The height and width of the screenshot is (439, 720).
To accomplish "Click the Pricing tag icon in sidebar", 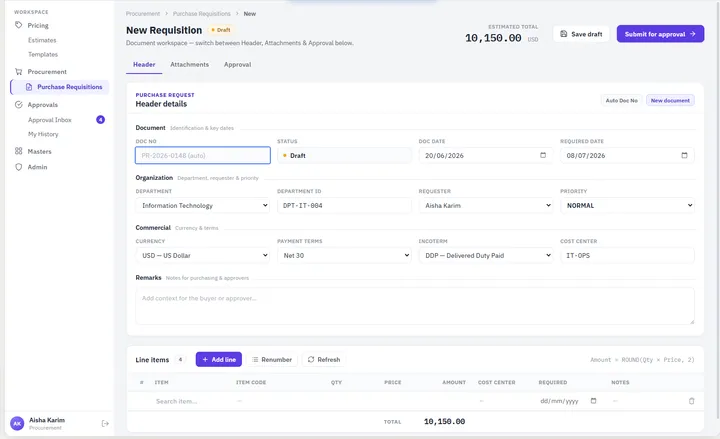I will (18, 25).
